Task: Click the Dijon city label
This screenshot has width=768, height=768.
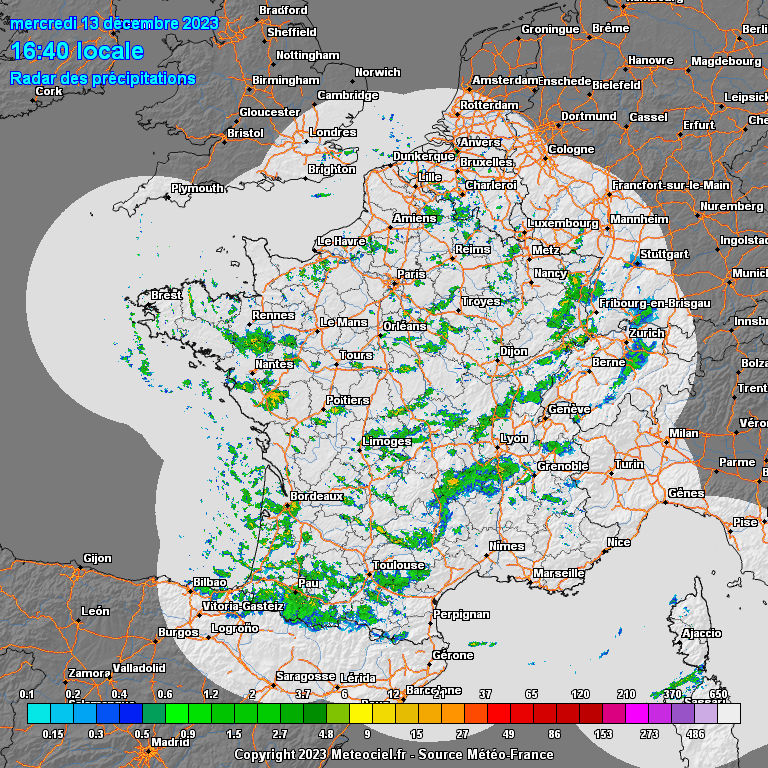Action: pos(513,352)
